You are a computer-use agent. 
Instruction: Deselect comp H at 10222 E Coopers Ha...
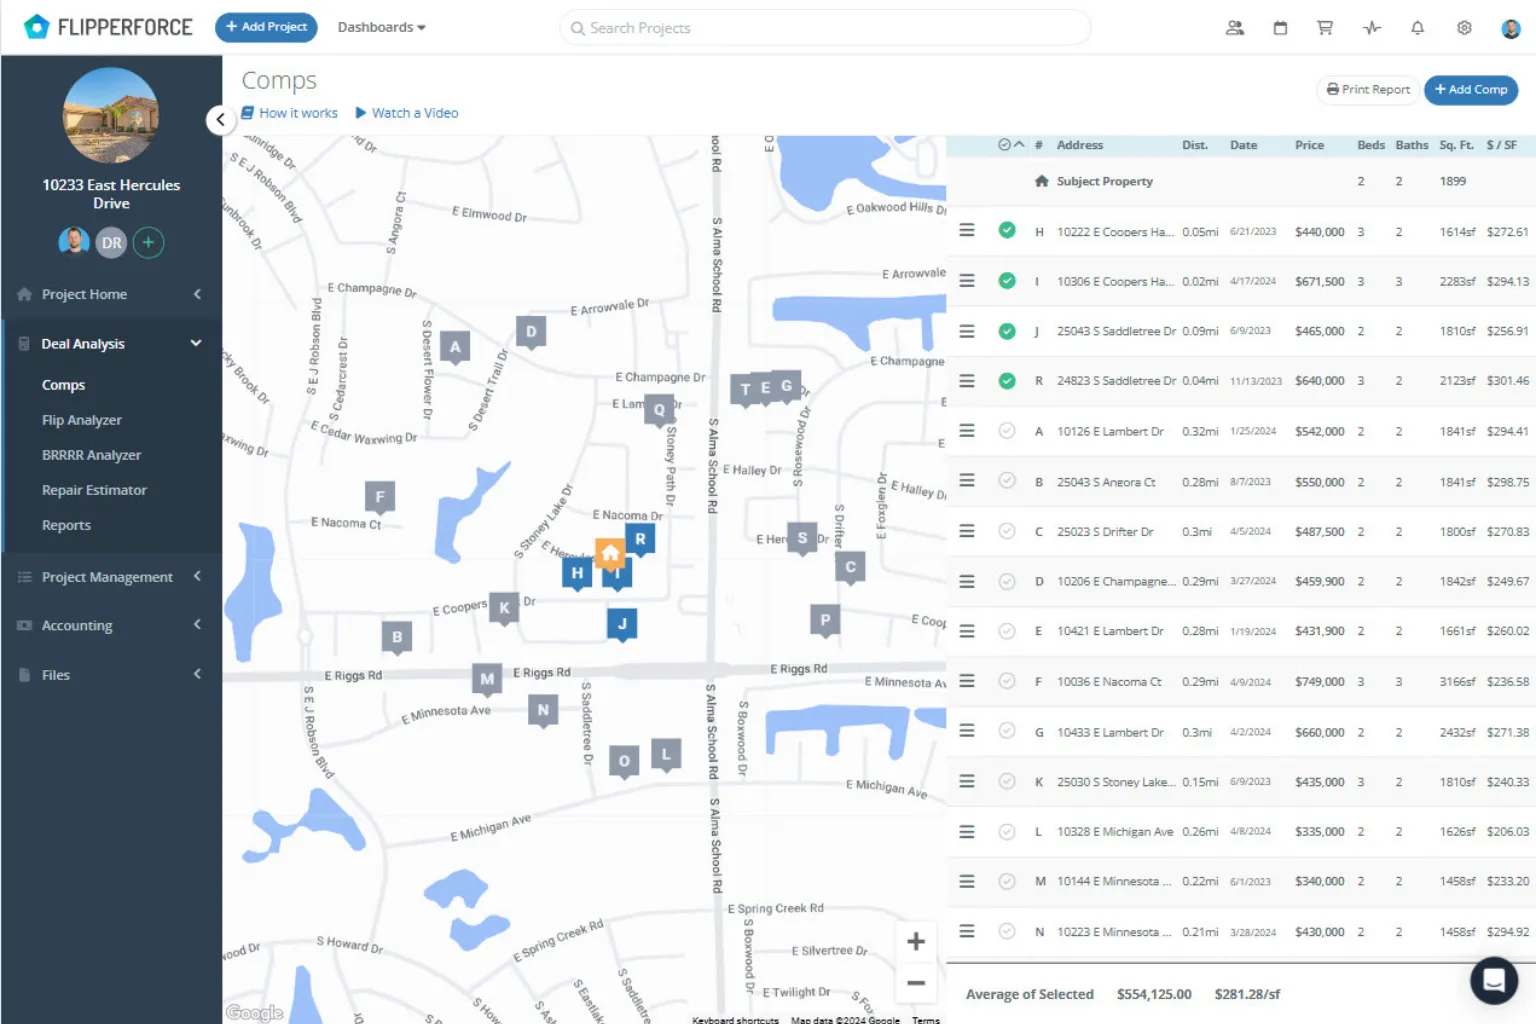(1007, 230)
